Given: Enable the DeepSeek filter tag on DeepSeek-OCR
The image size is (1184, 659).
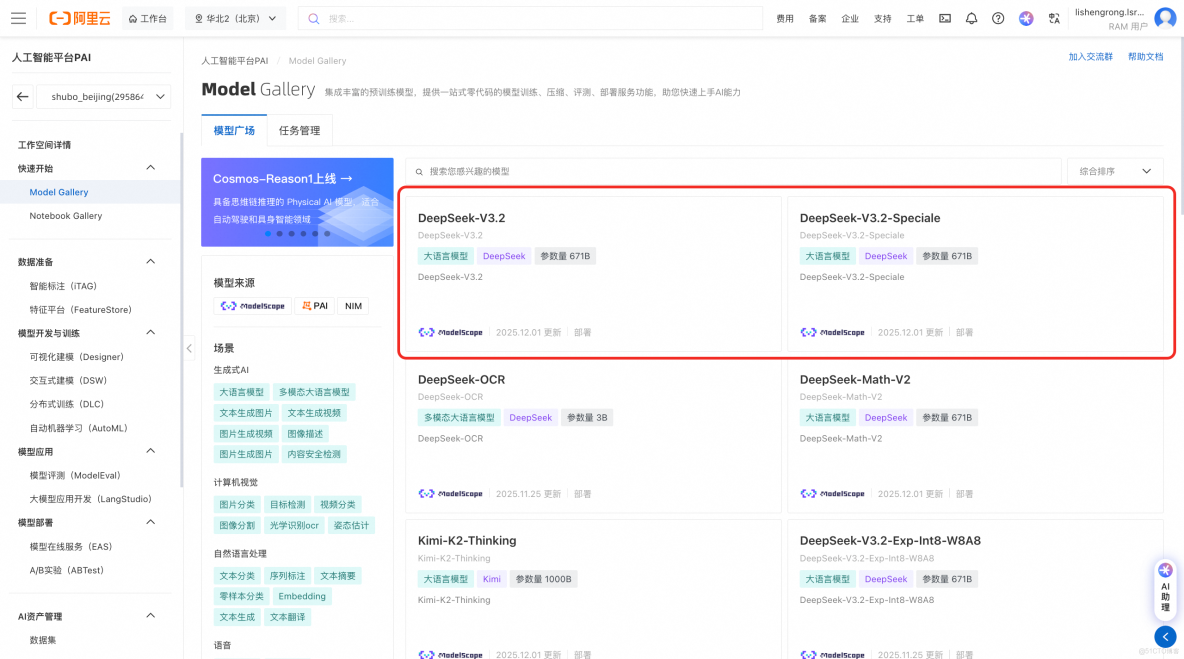Looking at the screenshot, I should click(530, 417).
